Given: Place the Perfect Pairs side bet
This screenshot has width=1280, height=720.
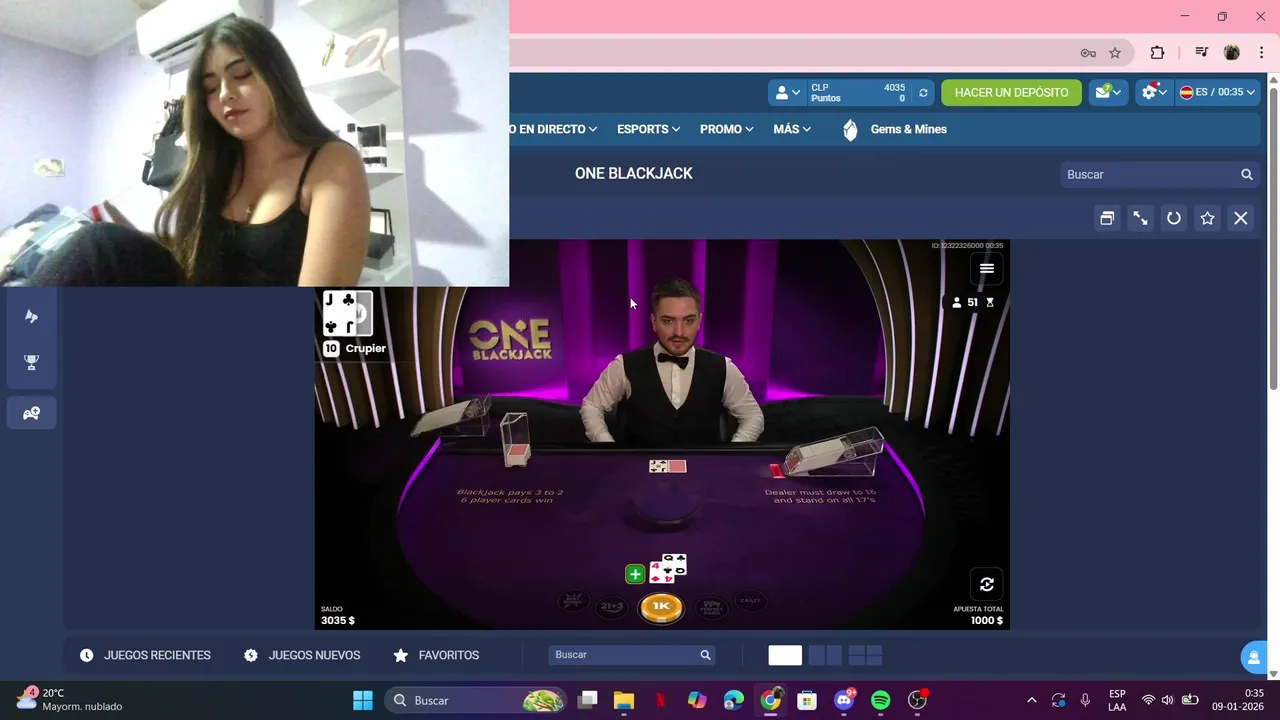Looking at the screenshot, I should pyautogui.click(x=711, y=606).
